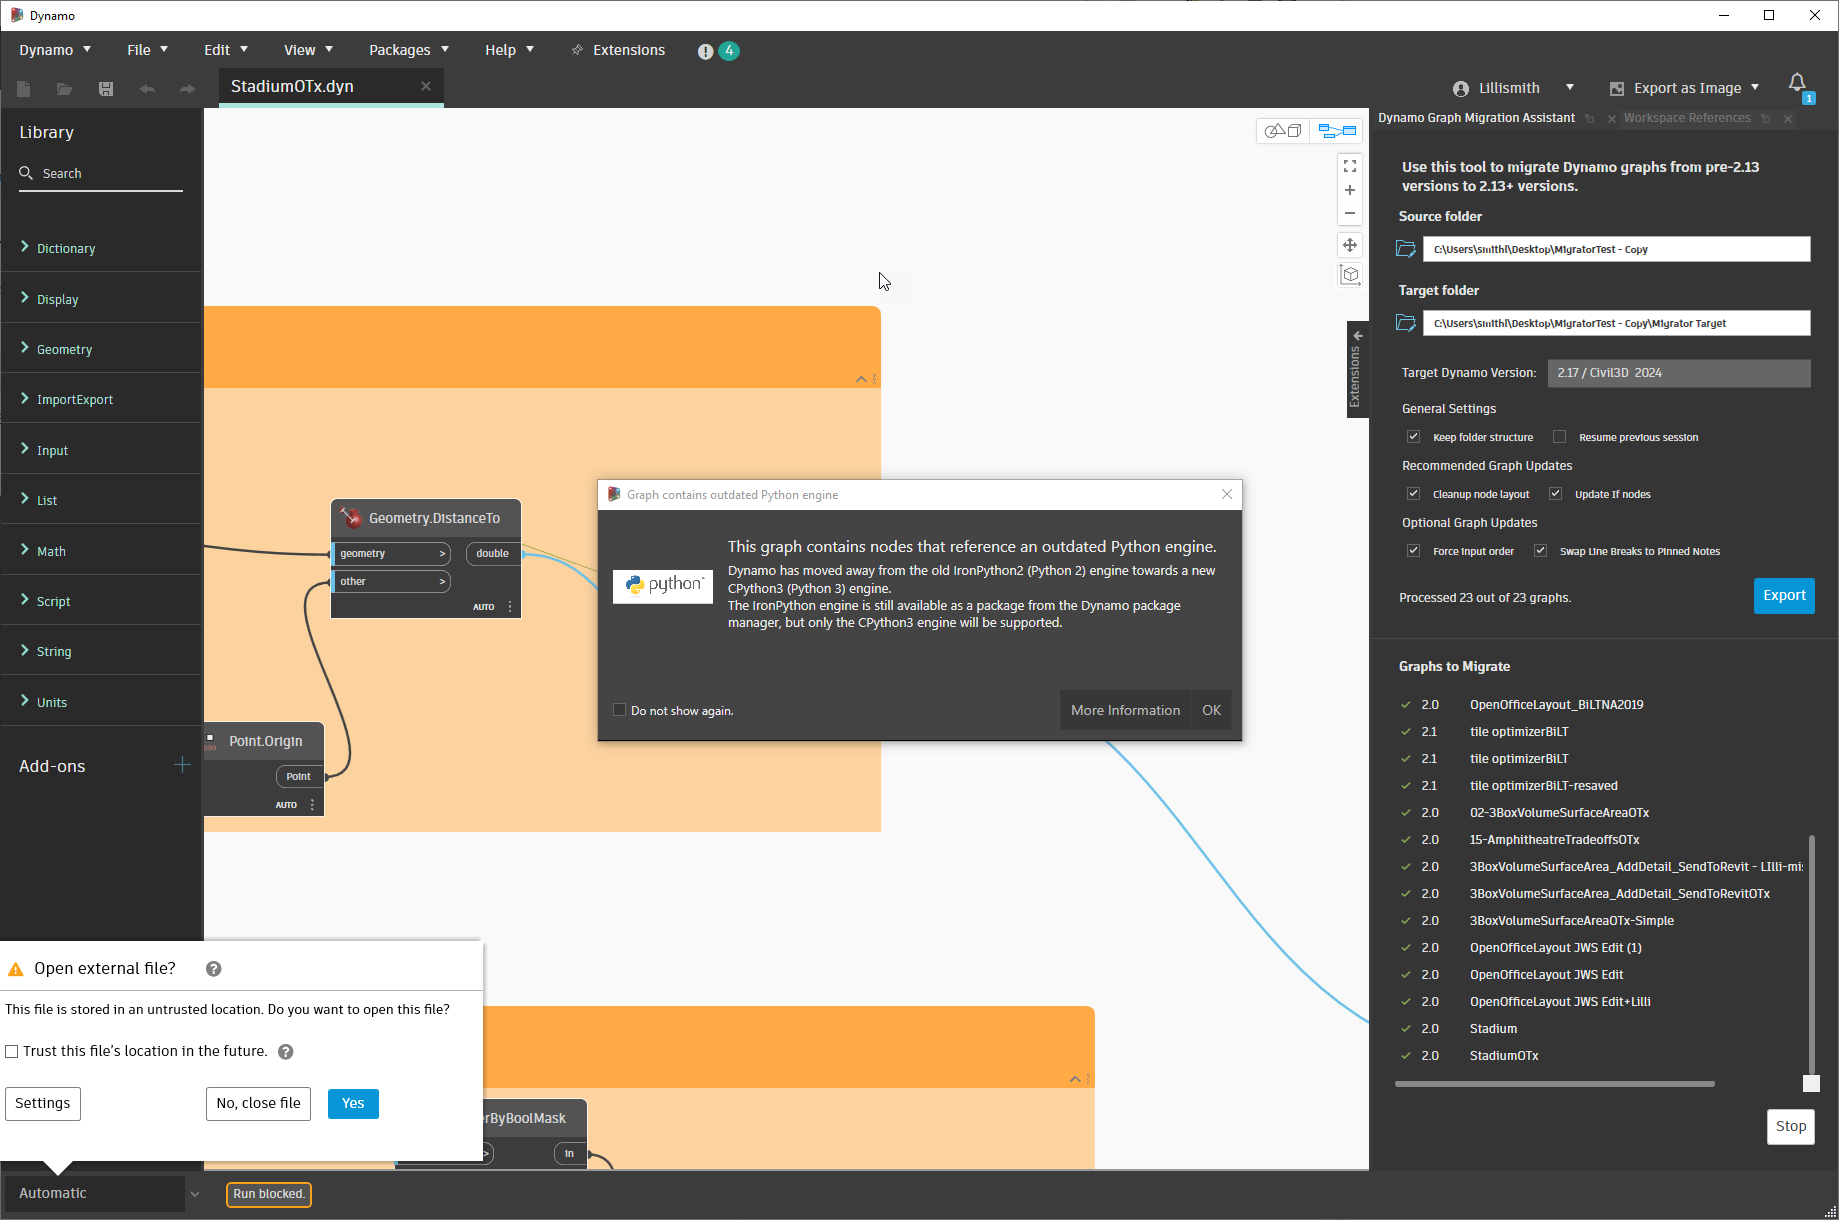Click the blue graph view icon

tap(1337, 130)
